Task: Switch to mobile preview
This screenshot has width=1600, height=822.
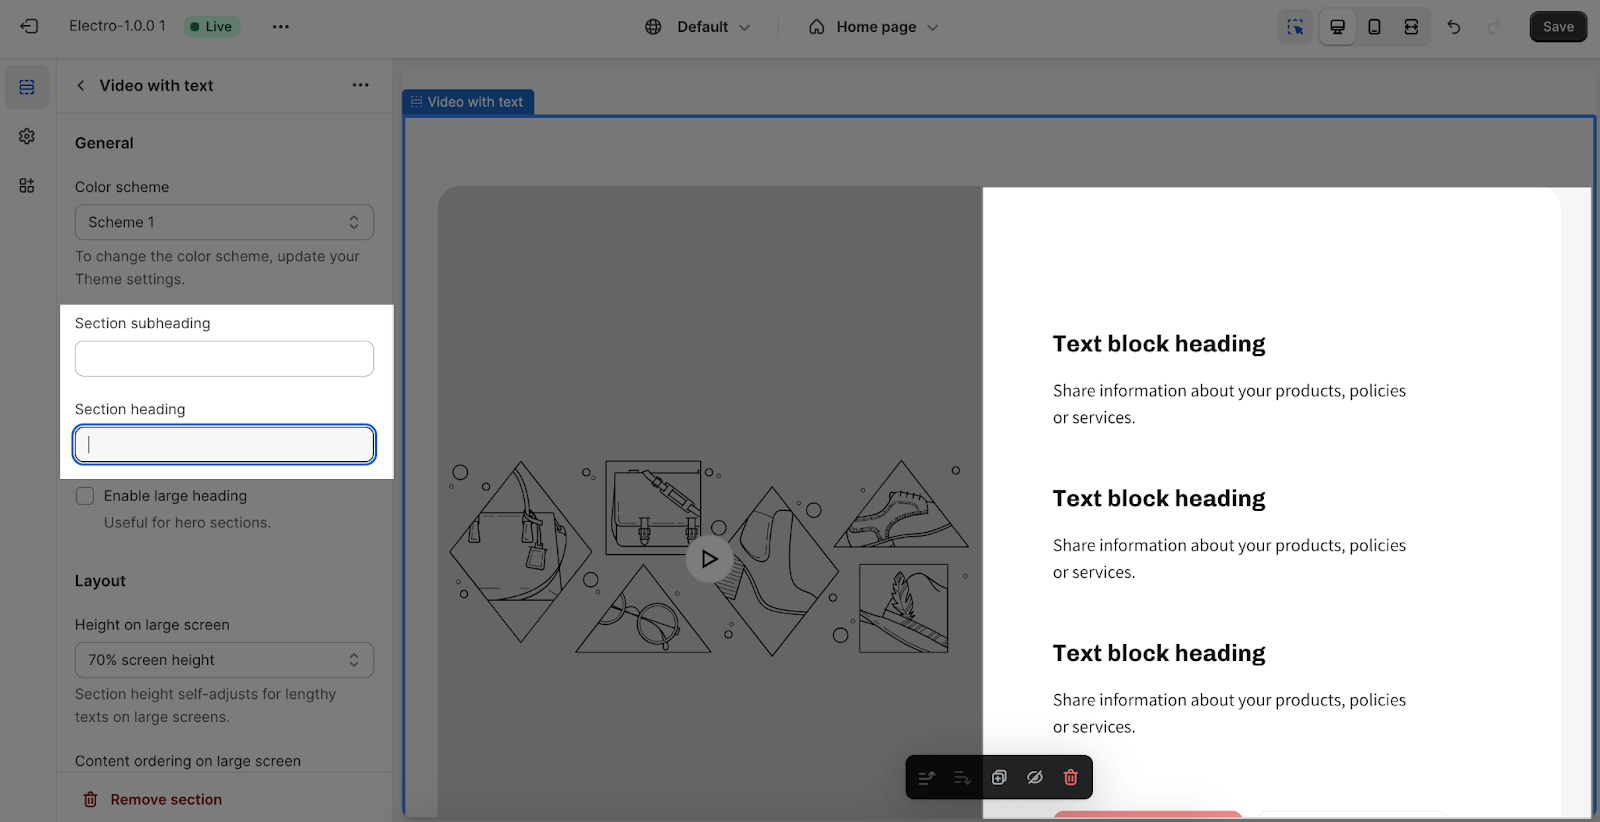Action: 1374,27
